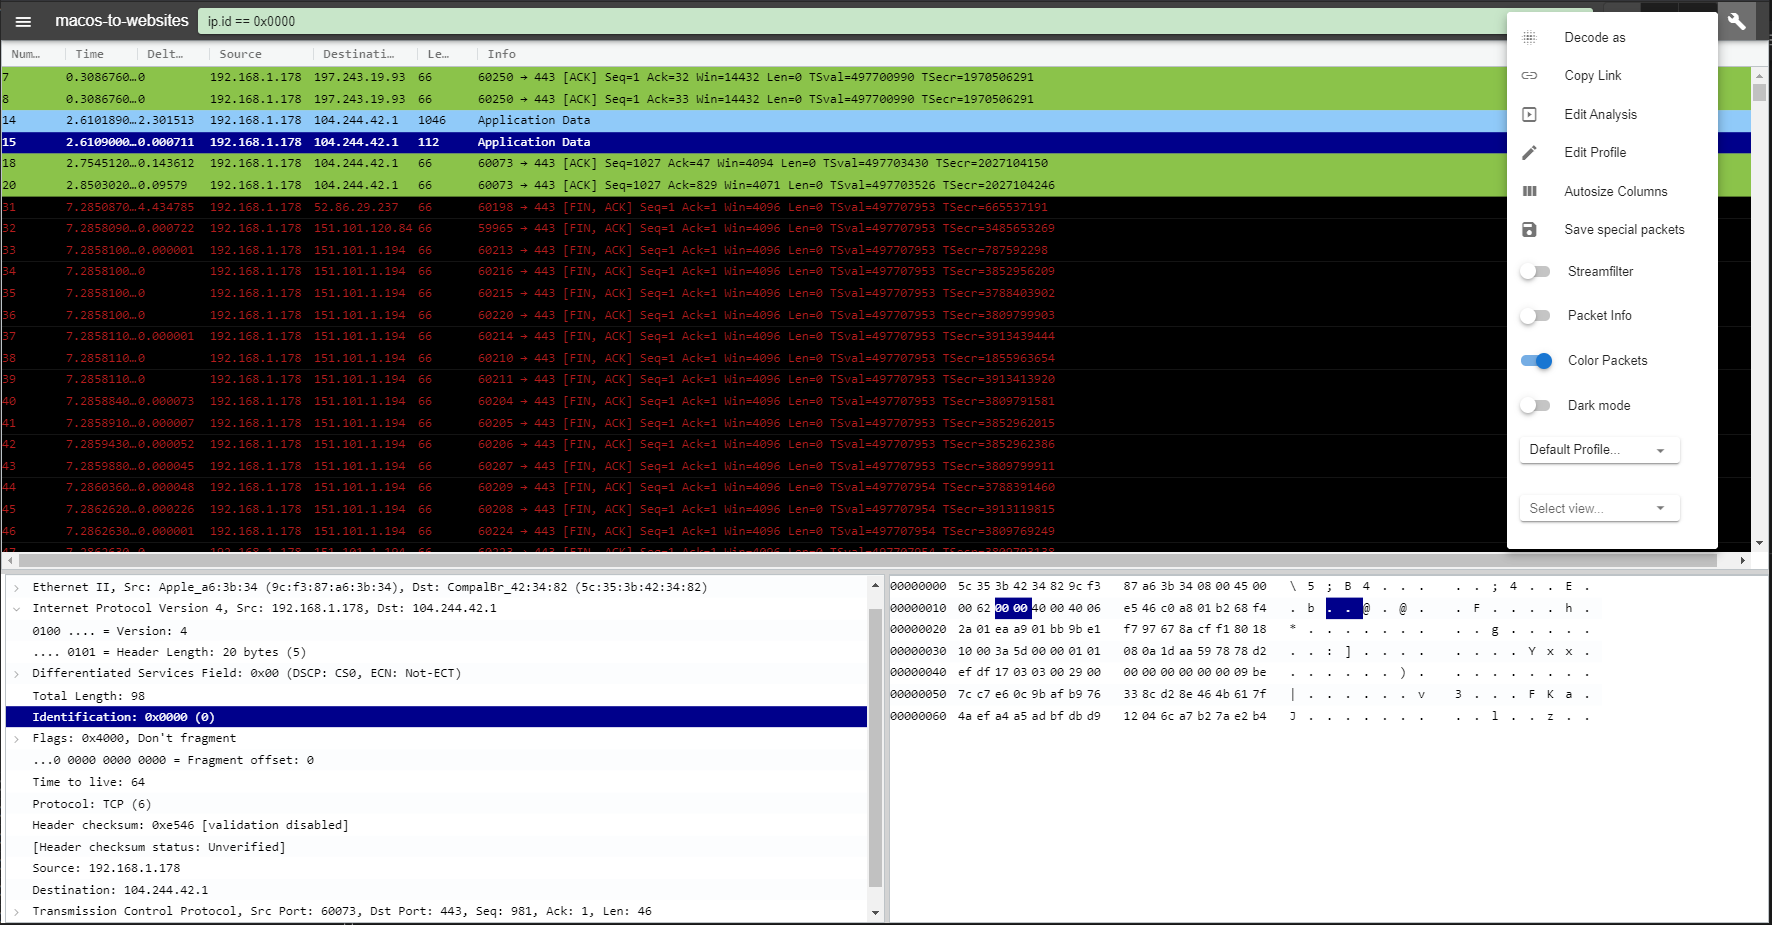Collapse the Internet Protocol Version 4 node
The width and height of the screenshot is (1772, 925).
coord(17,609)
